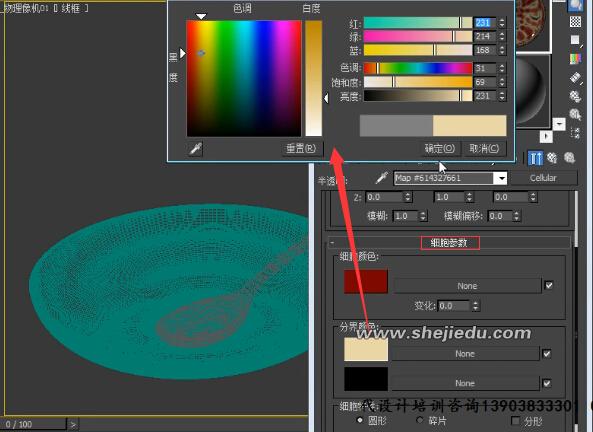Cancel the color selector dialog
Image resolution: width=593 pixels, height=432 pixels.
pyautogui.click(x=484, y=148)
